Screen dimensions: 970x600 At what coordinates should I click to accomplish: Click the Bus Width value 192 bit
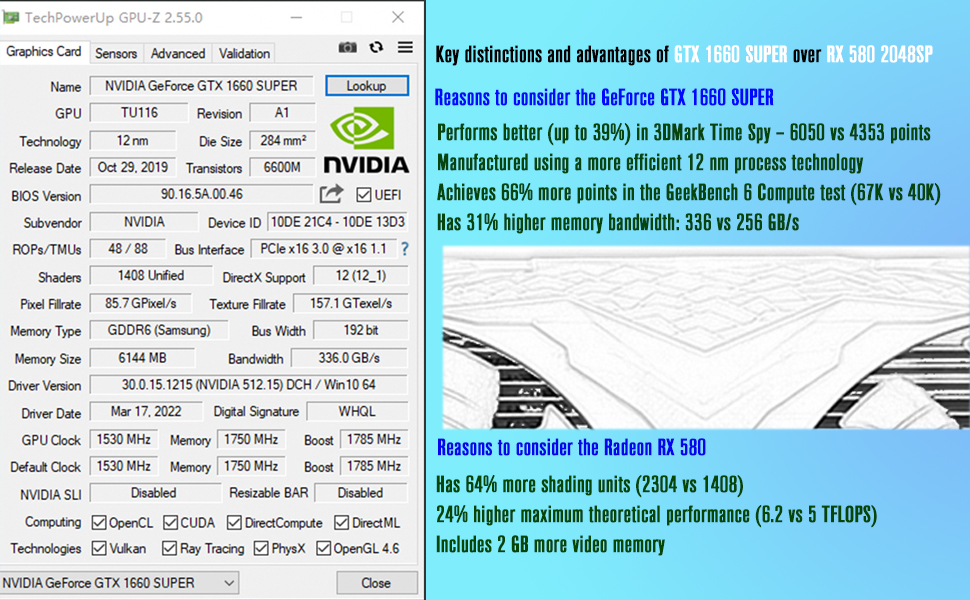[x=361, y=330]
